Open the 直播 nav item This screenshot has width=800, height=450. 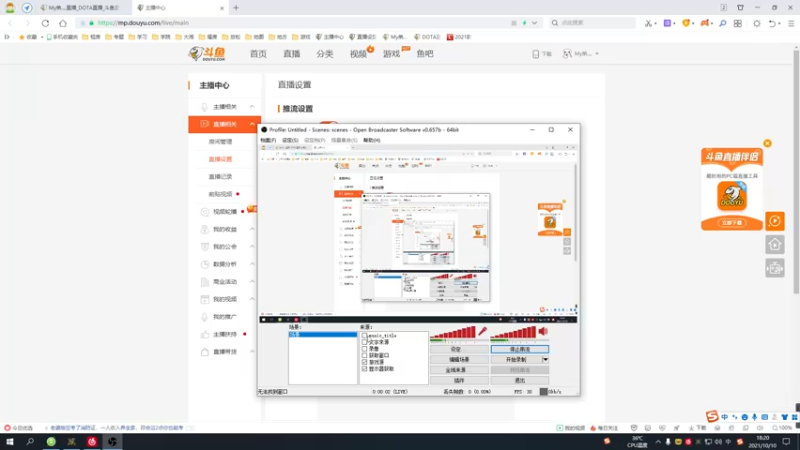pyautogui.click(x=292, y=54)
